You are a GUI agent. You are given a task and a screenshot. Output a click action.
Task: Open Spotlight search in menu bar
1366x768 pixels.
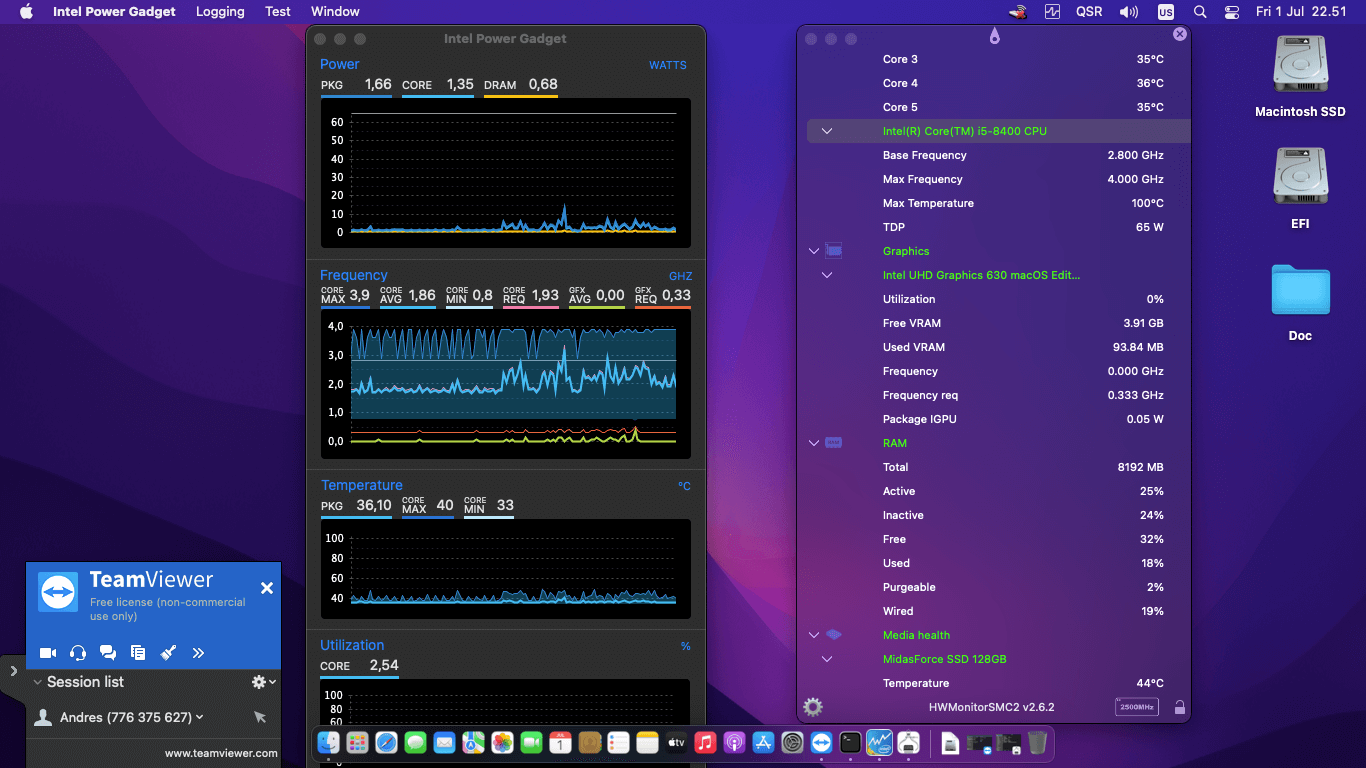1200,12
